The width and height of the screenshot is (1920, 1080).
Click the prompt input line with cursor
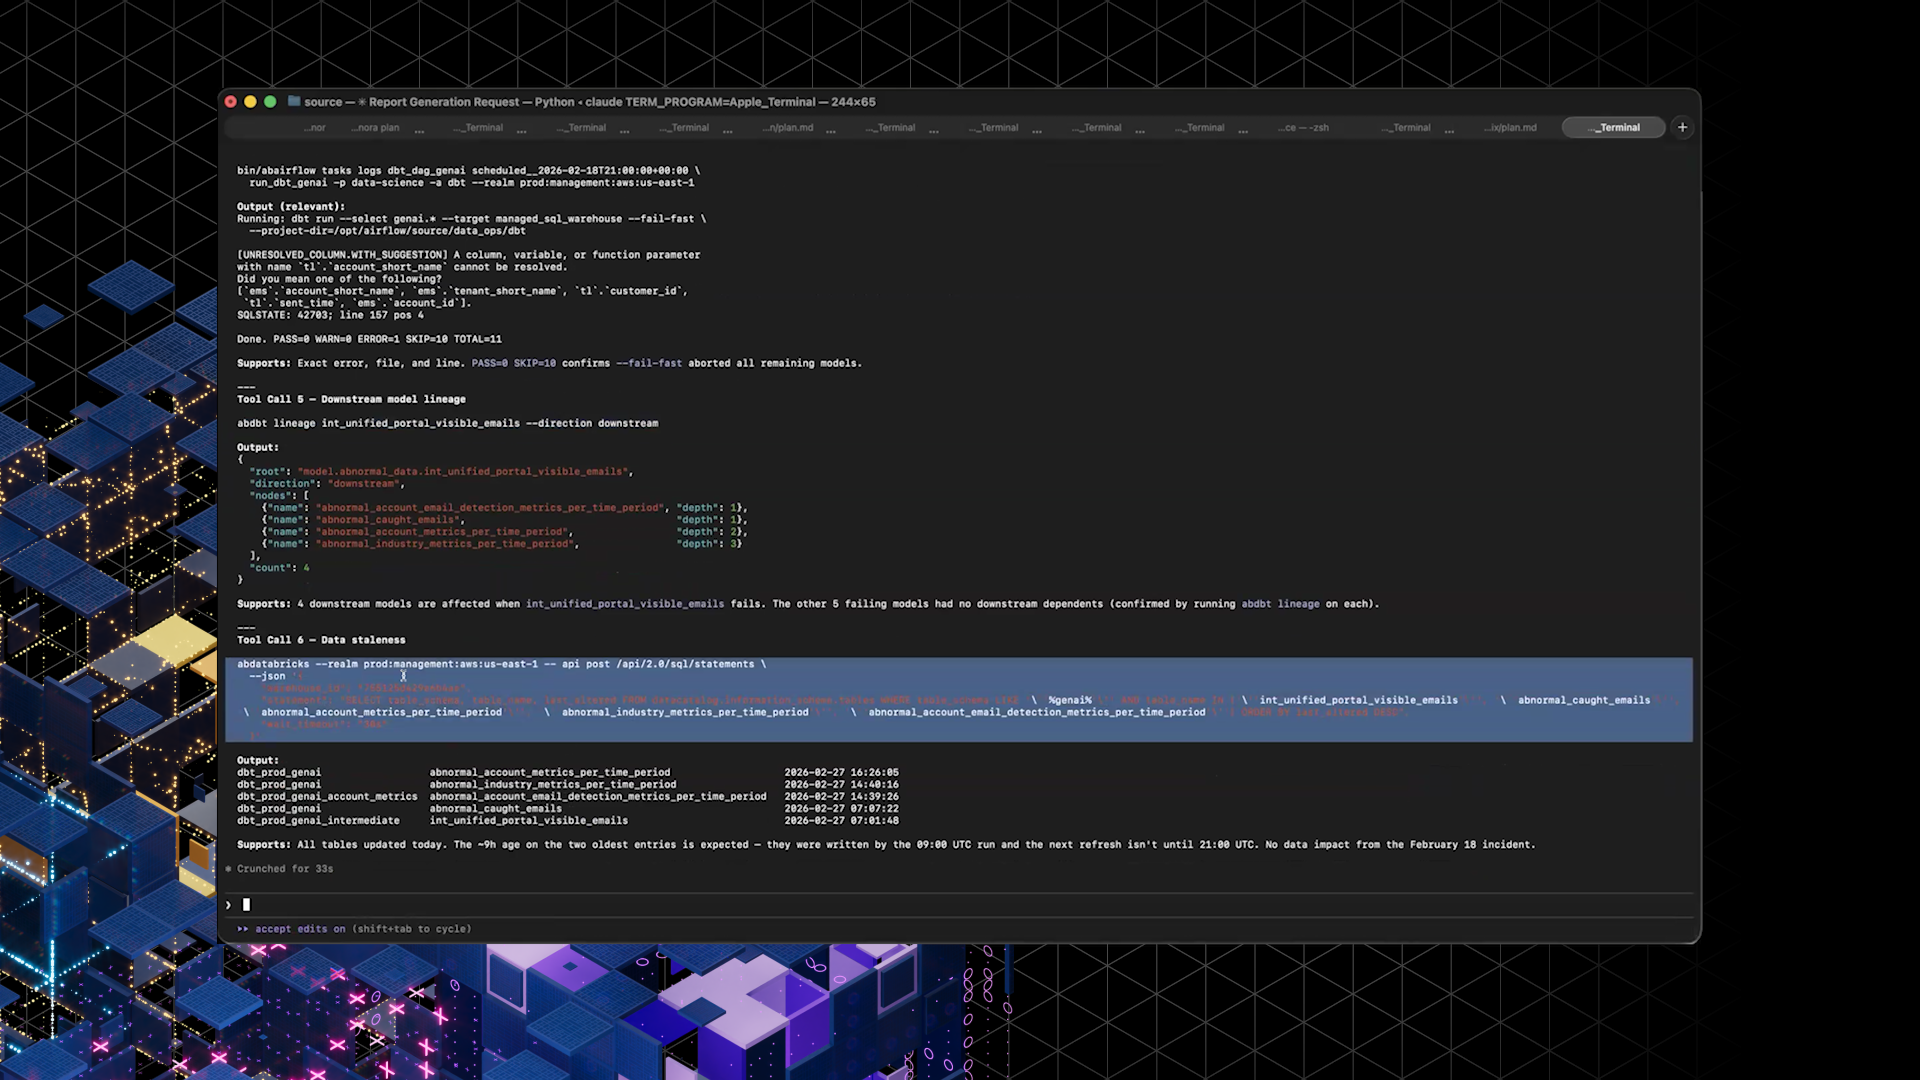(960, 905)
